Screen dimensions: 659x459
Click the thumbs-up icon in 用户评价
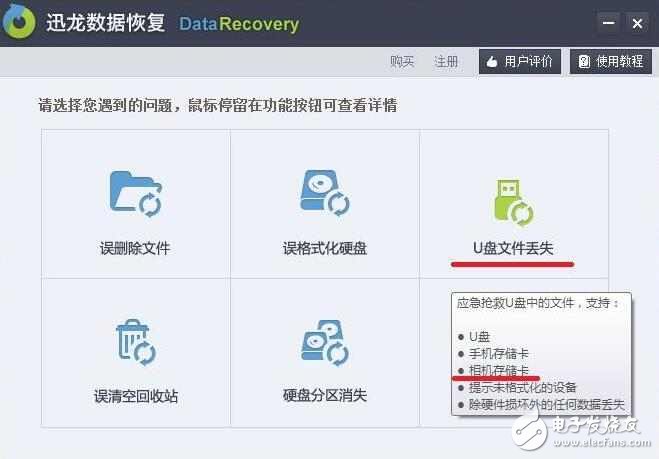[x=492, y=62]
